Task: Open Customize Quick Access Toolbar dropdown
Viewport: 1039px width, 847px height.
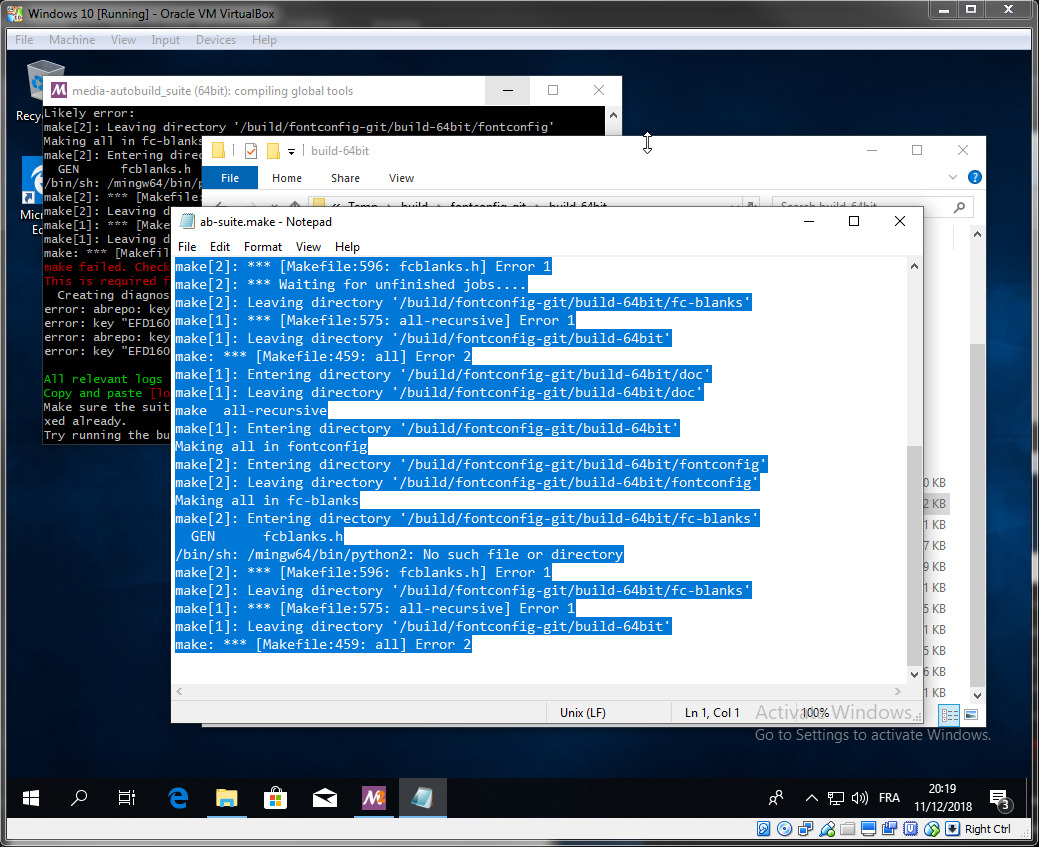Action: tap(291, 152)
